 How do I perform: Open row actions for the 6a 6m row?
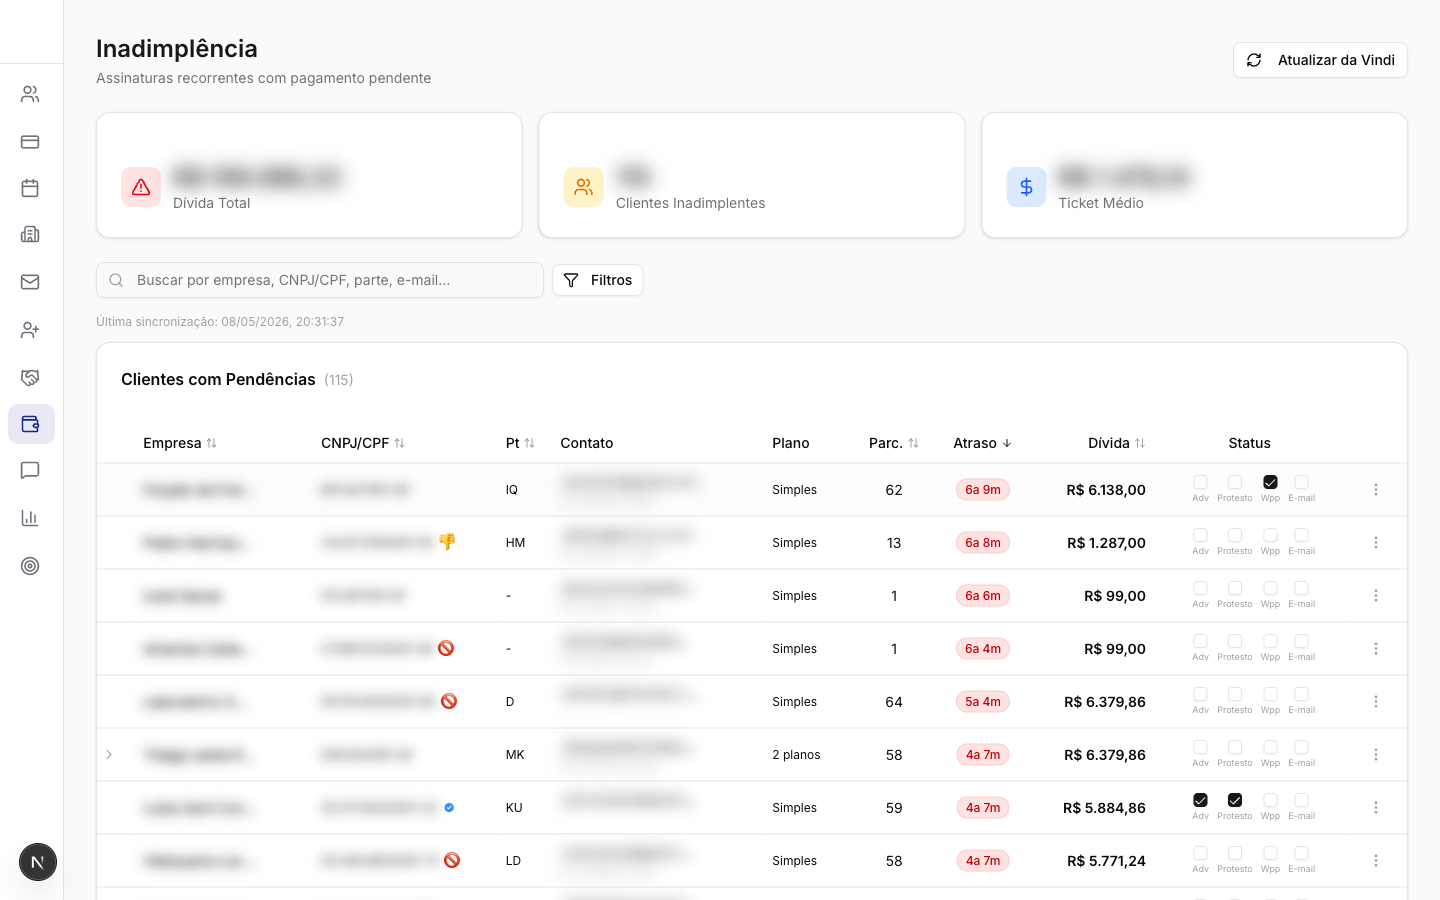pyautogui.click(x=1376, y=596)
